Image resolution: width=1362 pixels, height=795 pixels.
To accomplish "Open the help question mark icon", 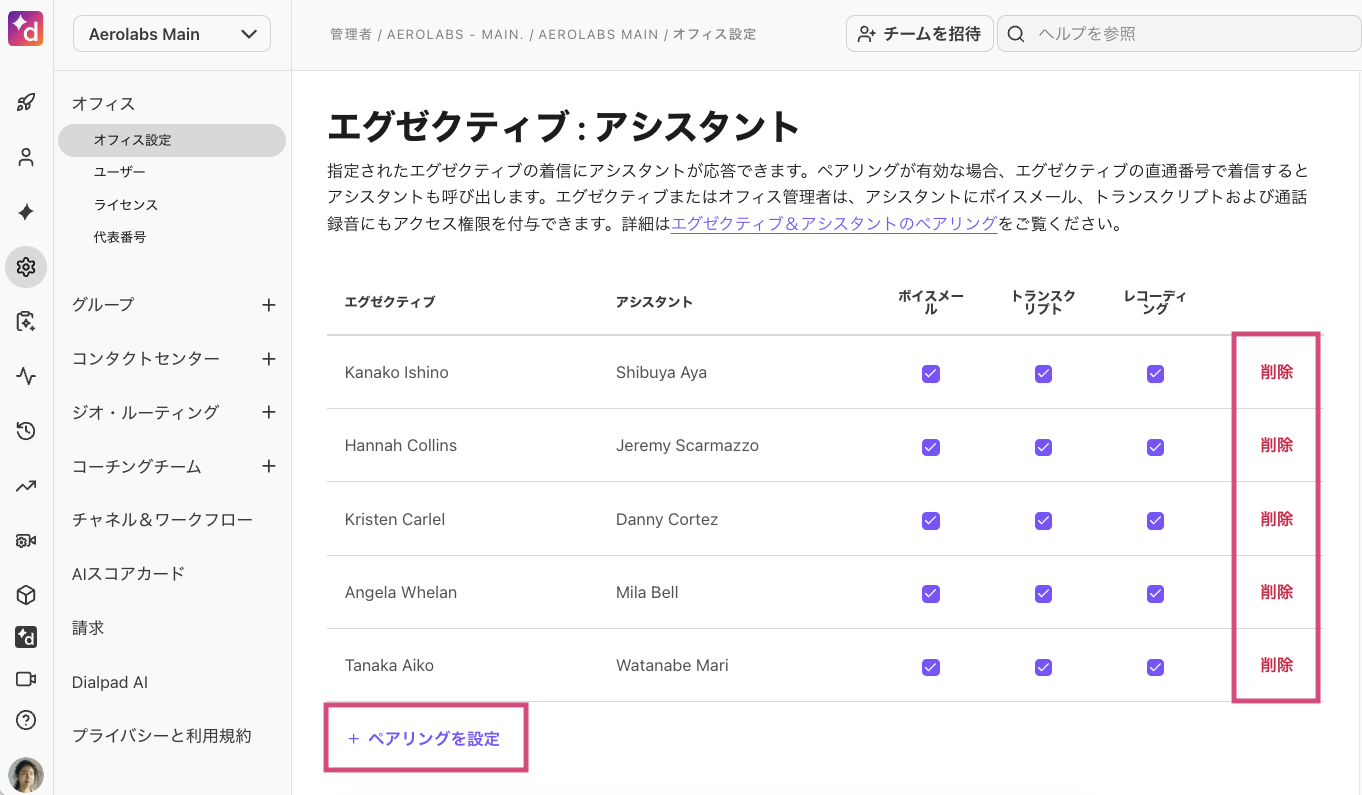I will coord(26,720).
